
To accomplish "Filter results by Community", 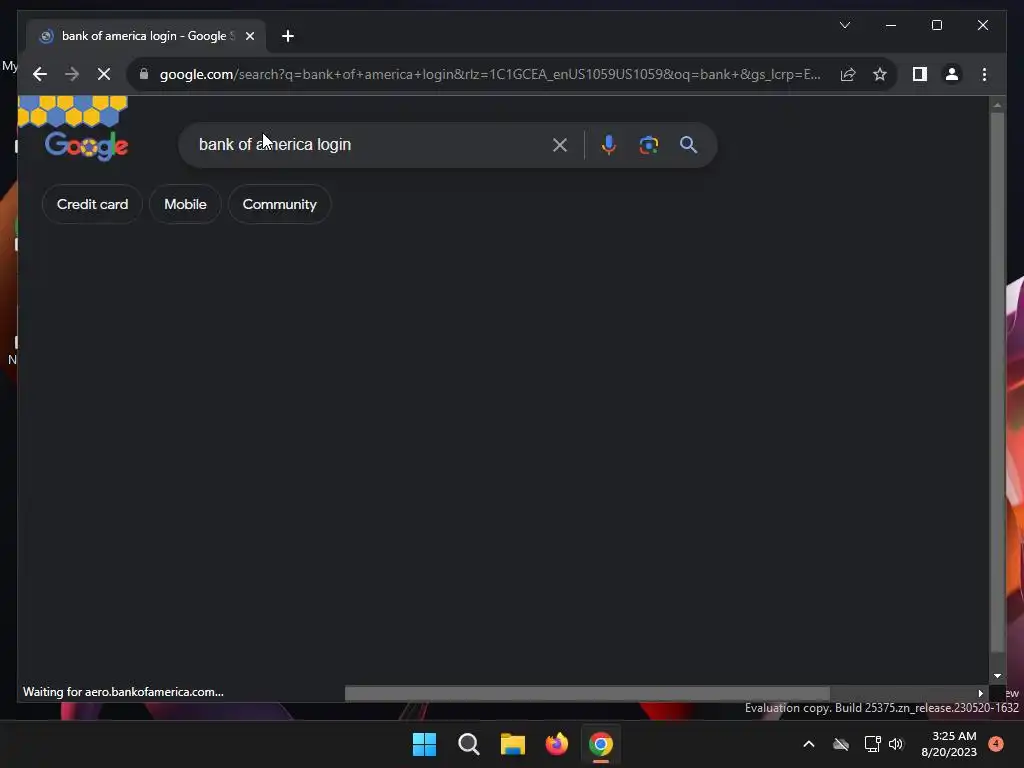I will (x=280, y=204).
